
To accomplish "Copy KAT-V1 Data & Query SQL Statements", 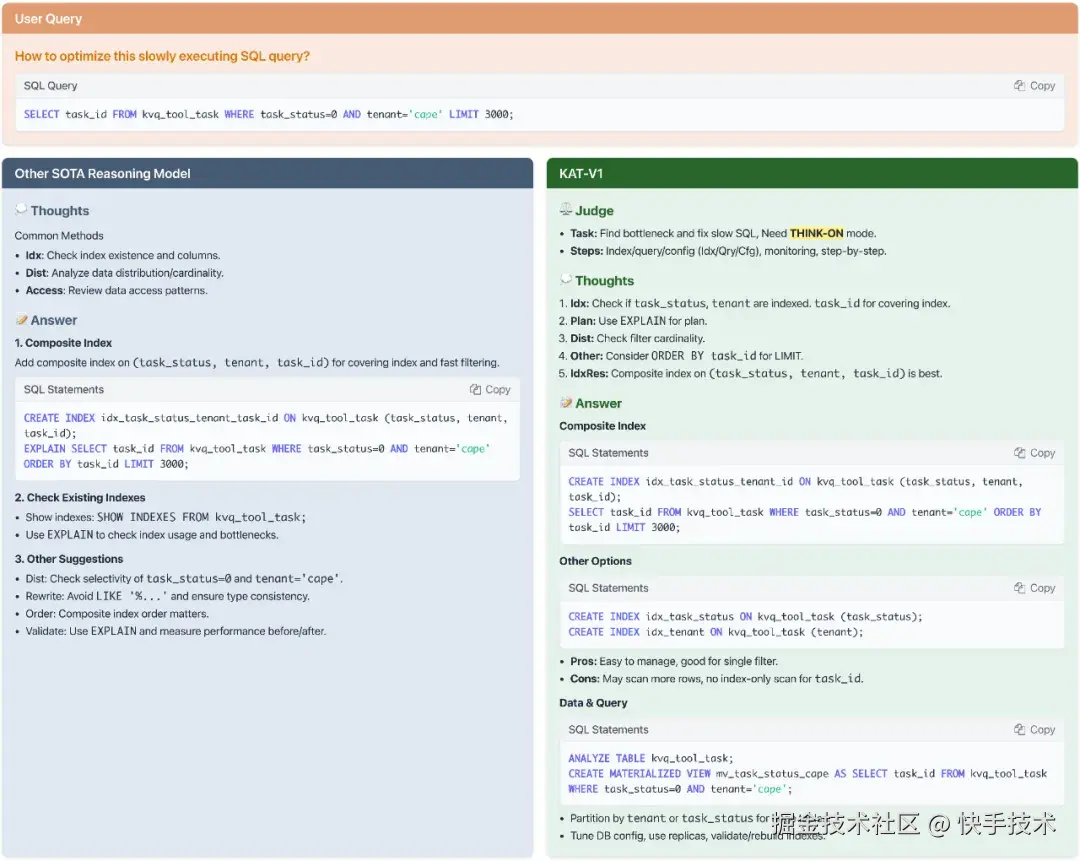I will click(x=1035, y=729).
